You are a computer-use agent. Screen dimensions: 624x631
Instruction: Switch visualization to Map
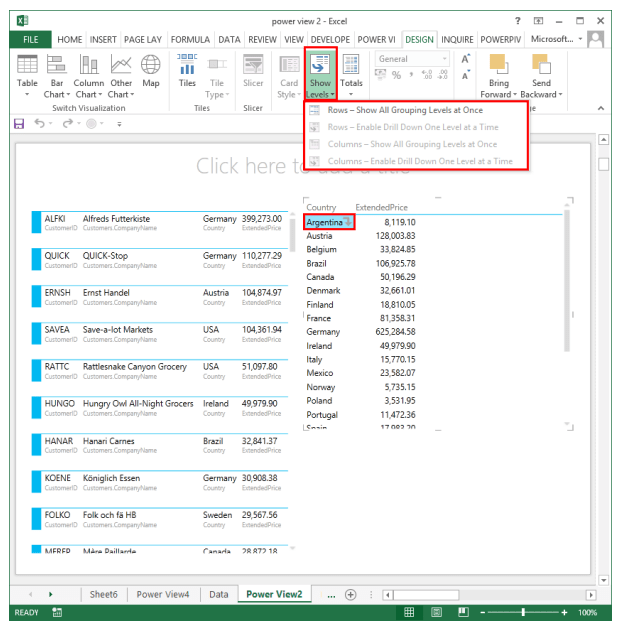point(151,71)
